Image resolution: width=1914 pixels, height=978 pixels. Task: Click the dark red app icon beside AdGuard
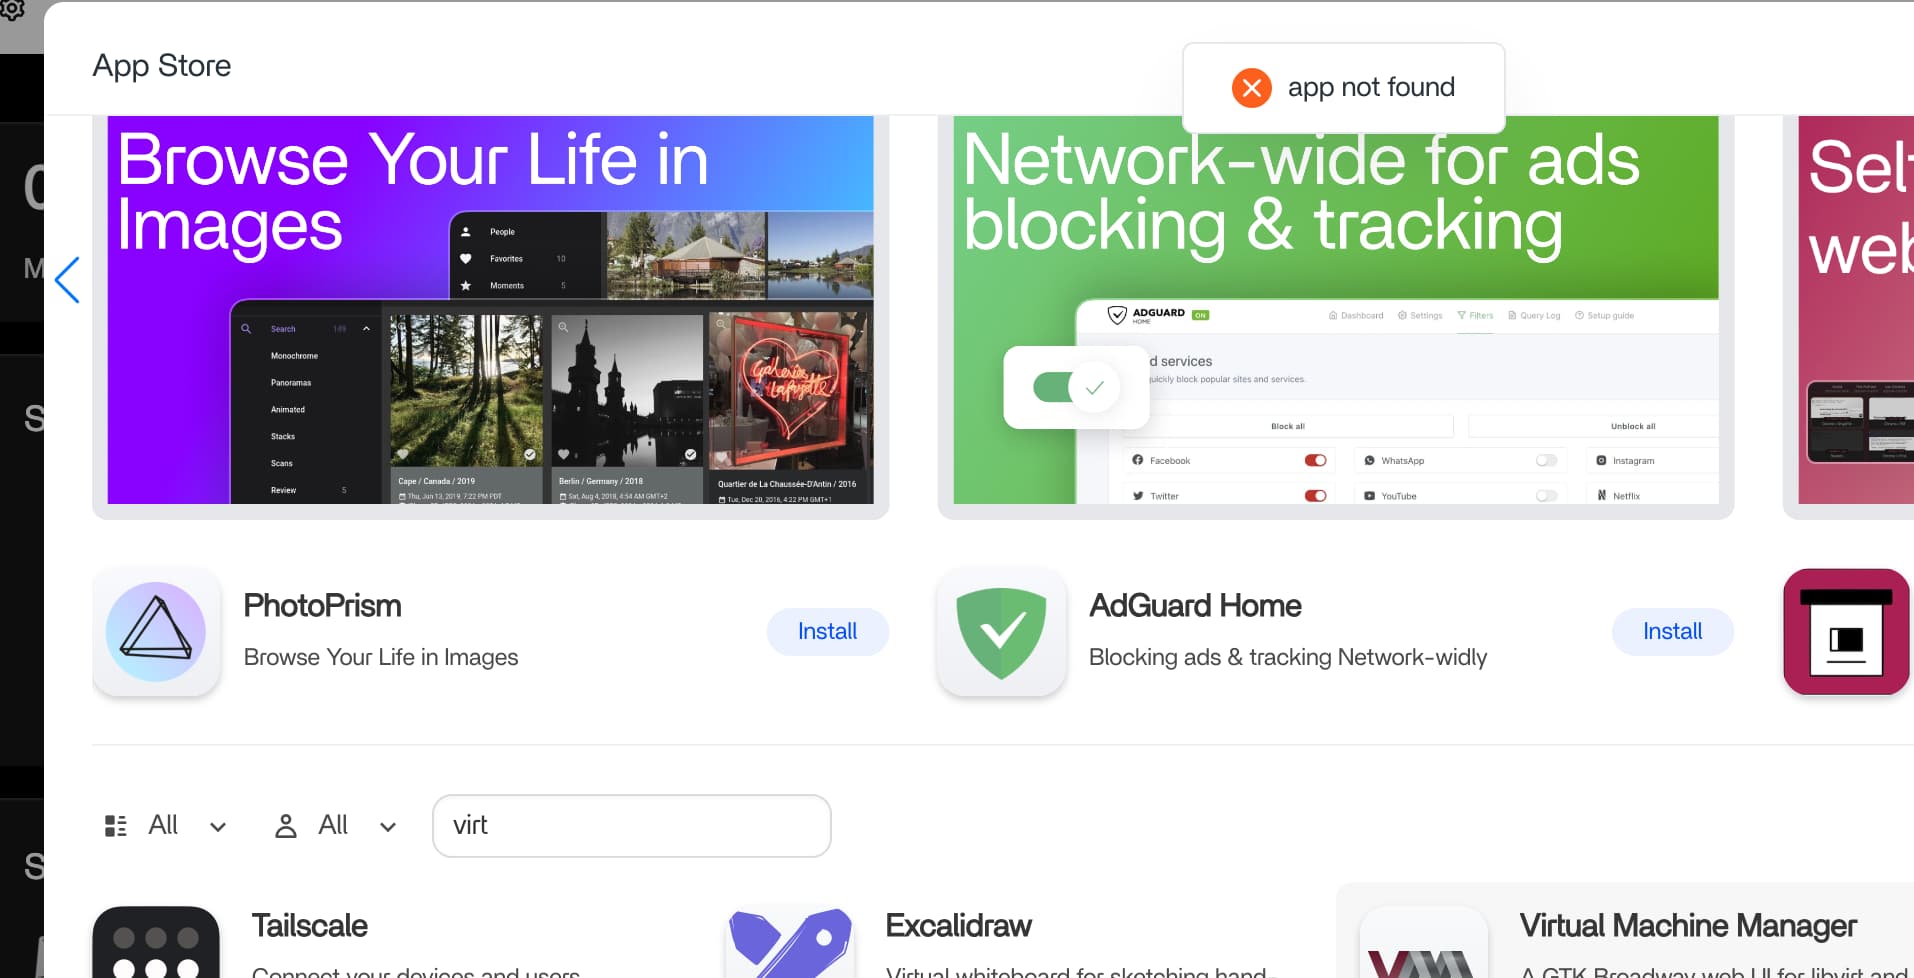[x=1846, y=632]
